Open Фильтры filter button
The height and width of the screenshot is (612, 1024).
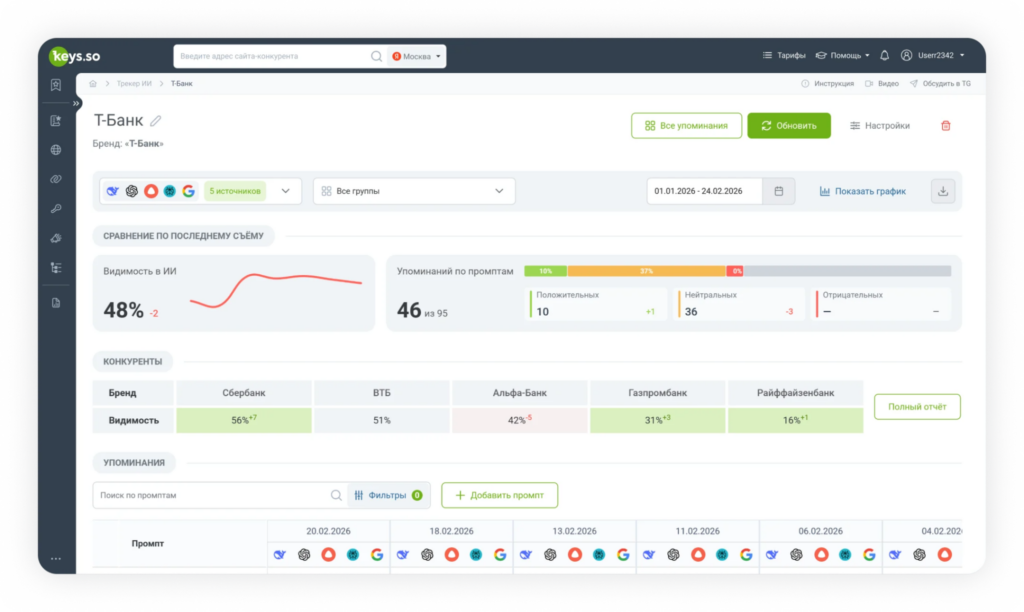tap(389, 495)
